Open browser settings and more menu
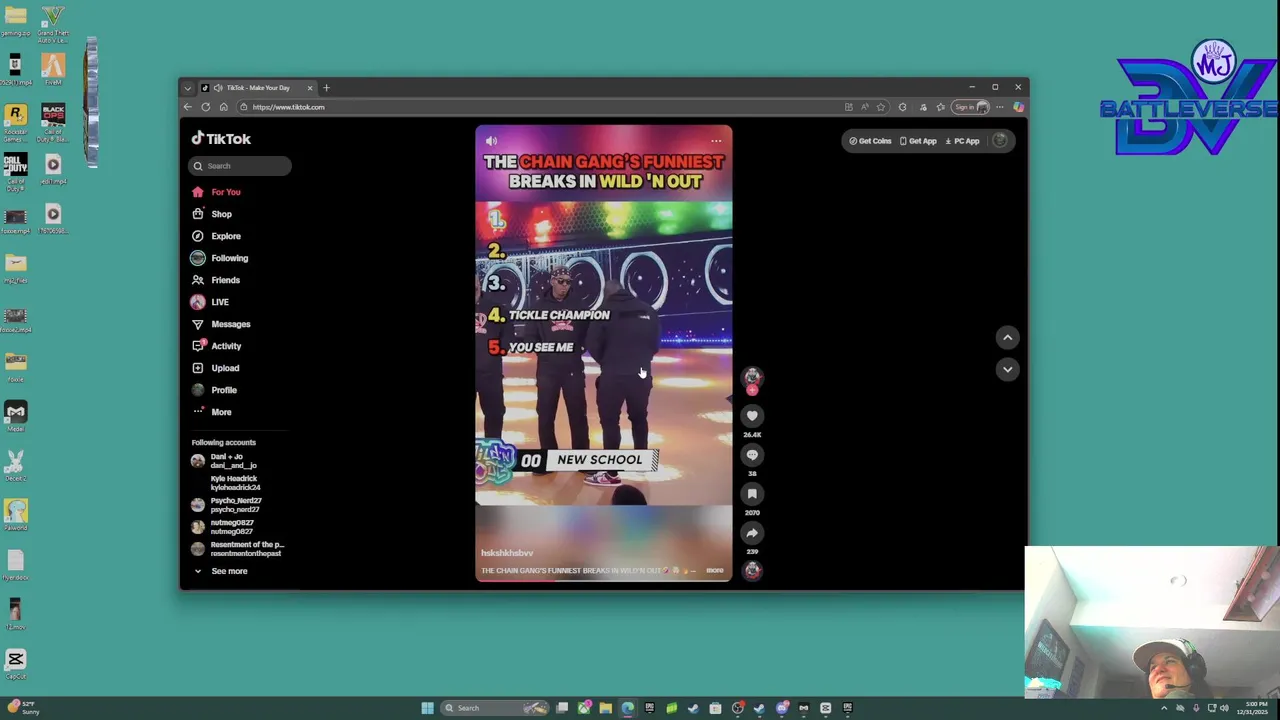1280x720 pixels. pyautogui.click(x=999, y=107)
